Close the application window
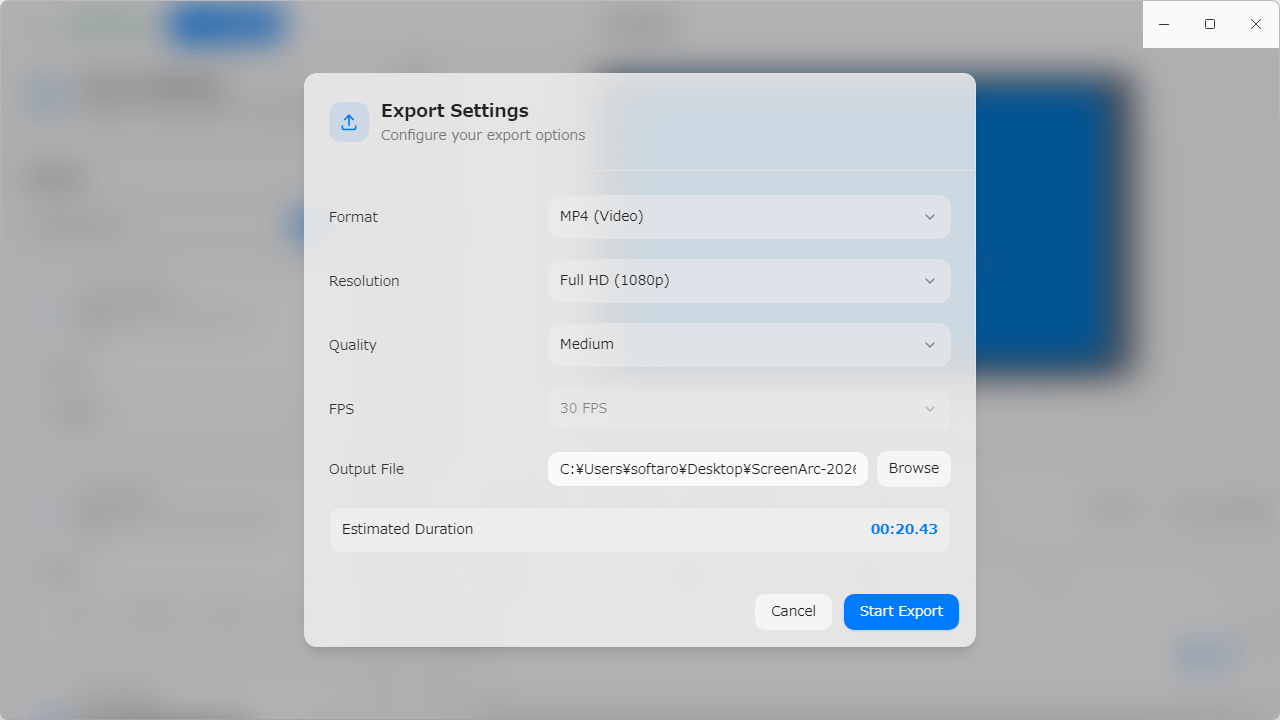This screenshot has width=1280, height=720. (1256, 24)
